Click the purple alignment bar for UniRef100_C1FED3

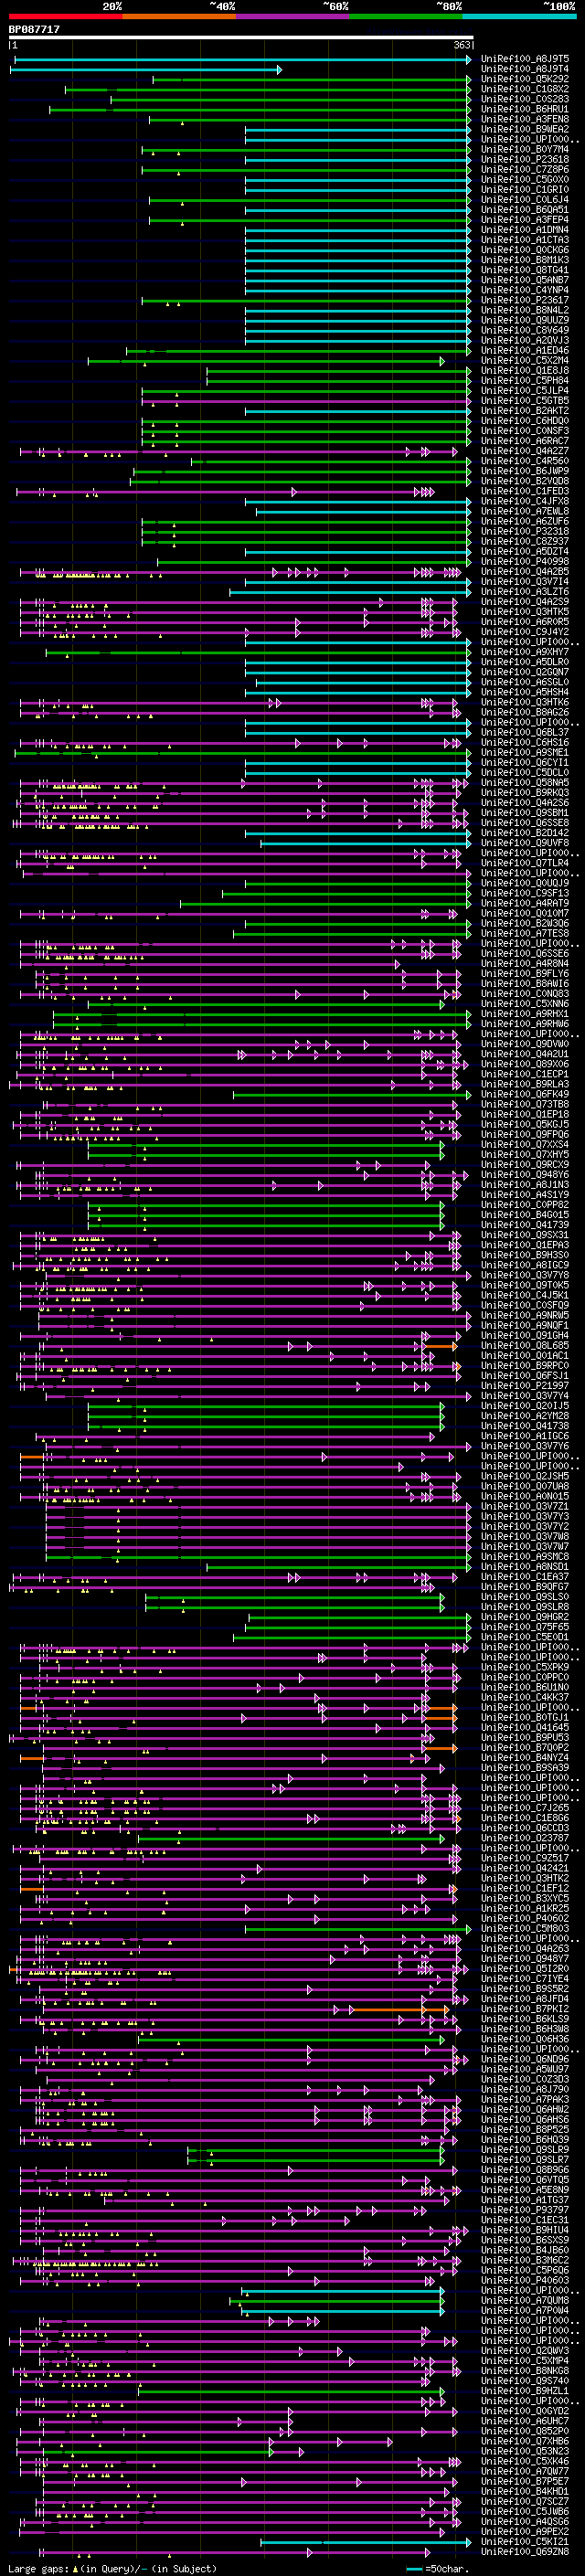[225, 491]
